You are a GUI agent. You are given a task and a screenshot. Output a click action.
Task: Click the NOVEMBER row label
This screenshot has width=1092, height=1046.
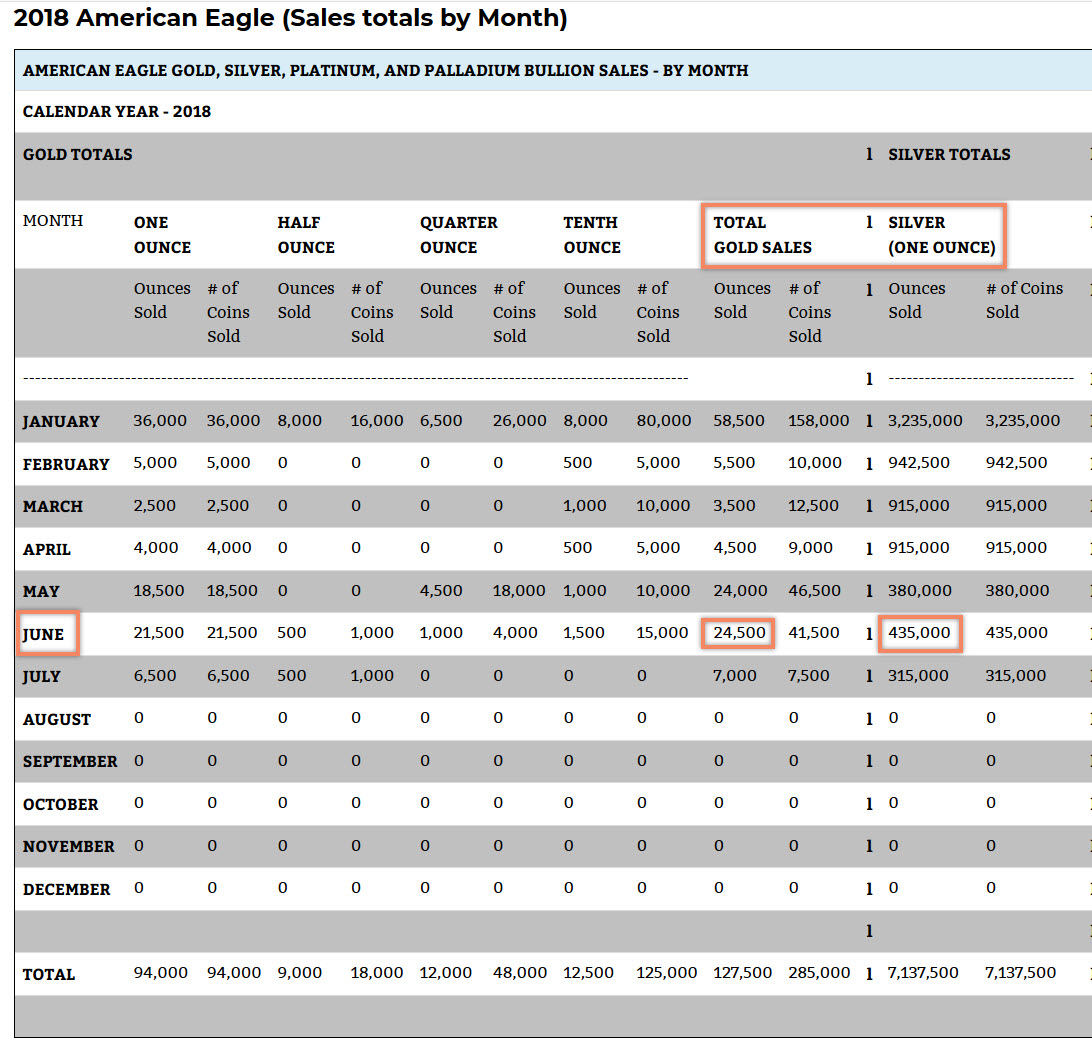point(68,847)
